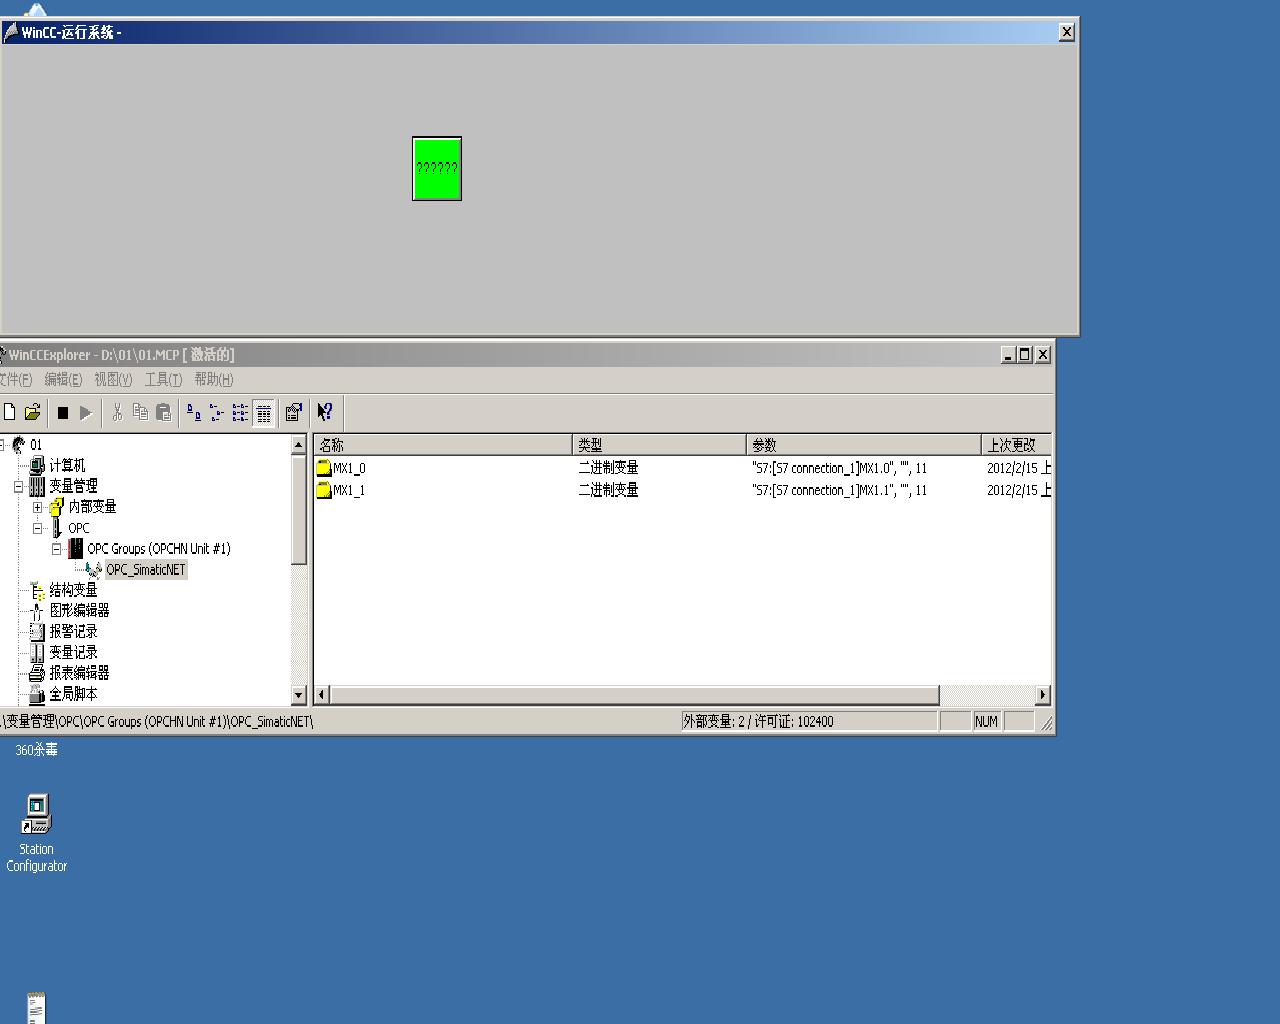Open the 文件(F) menu

(x=15, y=380)
